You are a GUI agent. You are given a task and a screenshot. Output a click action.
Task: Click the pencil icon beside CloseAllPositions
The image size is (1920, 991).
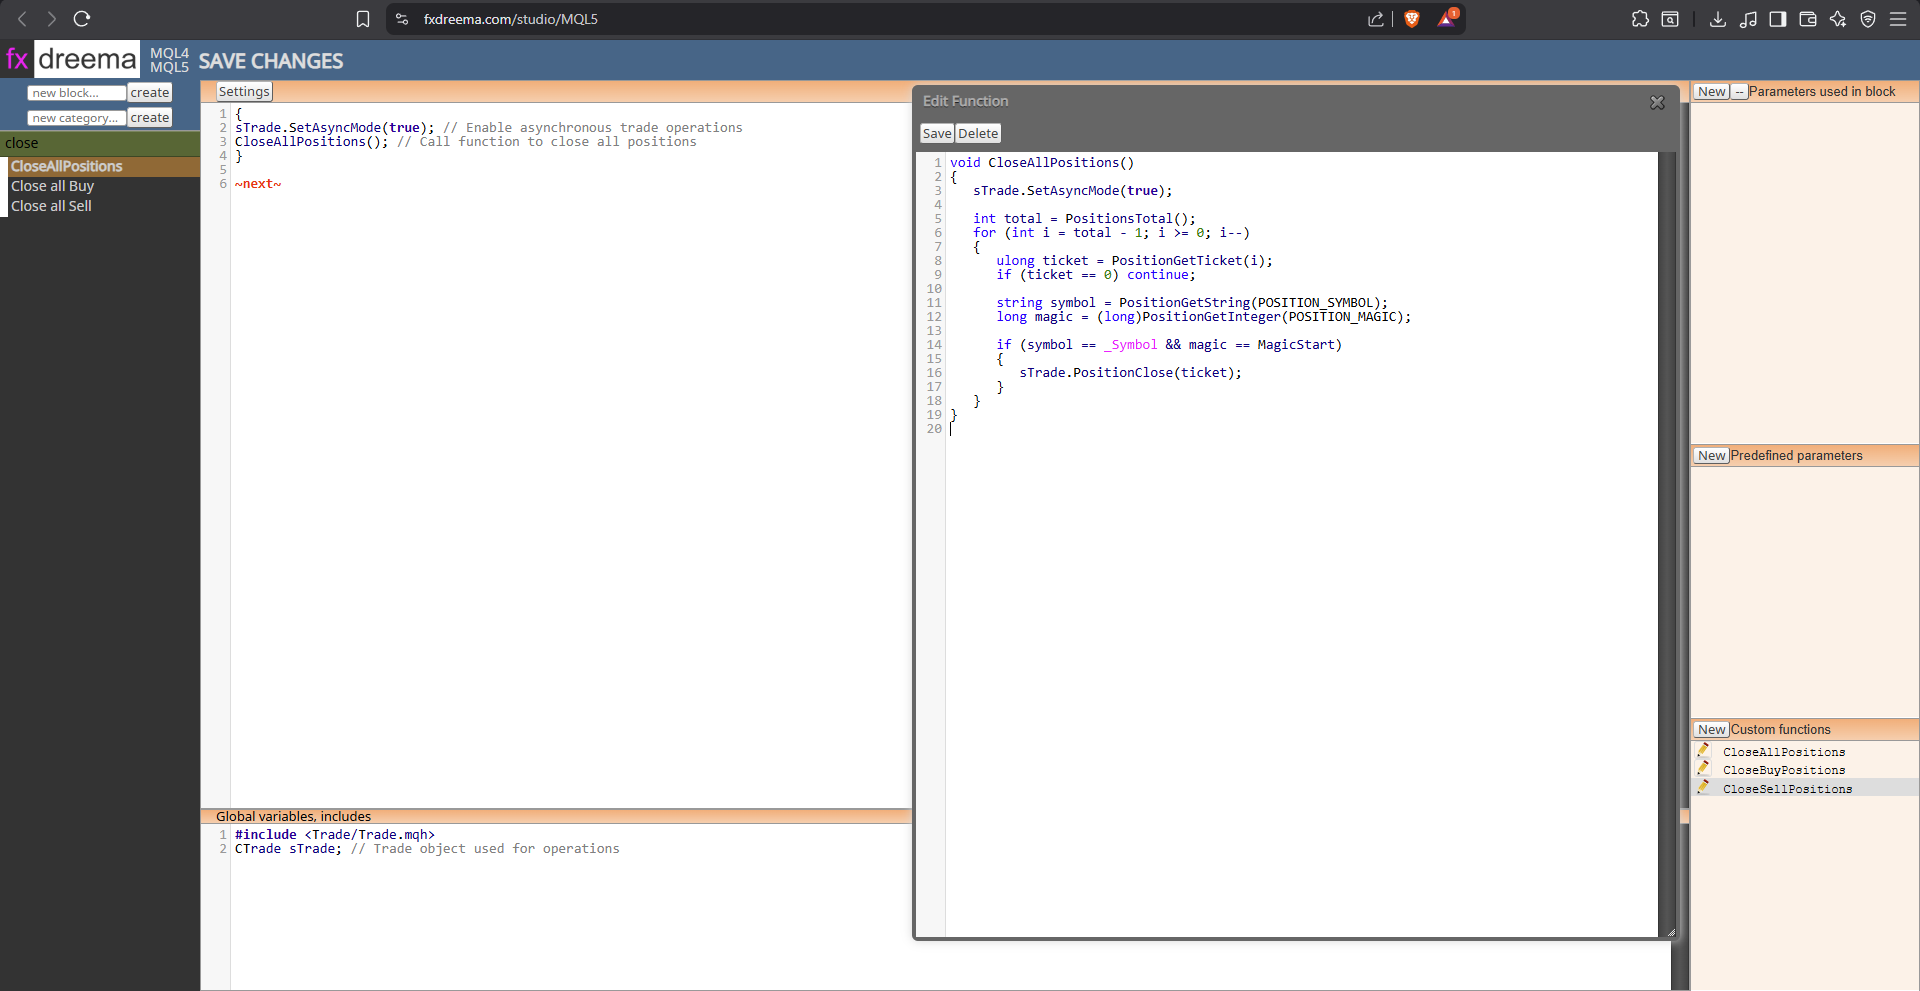pyautogui.click(x=1703, y=750)
